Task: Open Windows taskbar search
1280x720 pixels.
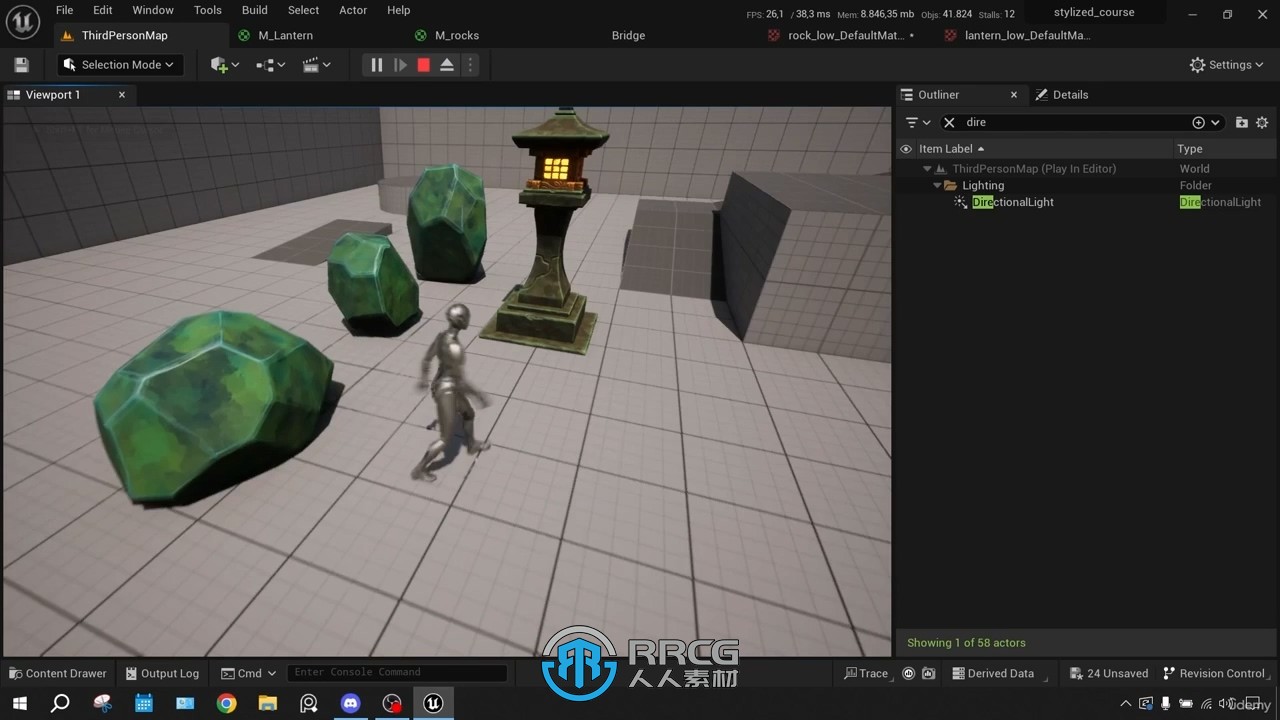Action: click(60, 704)
